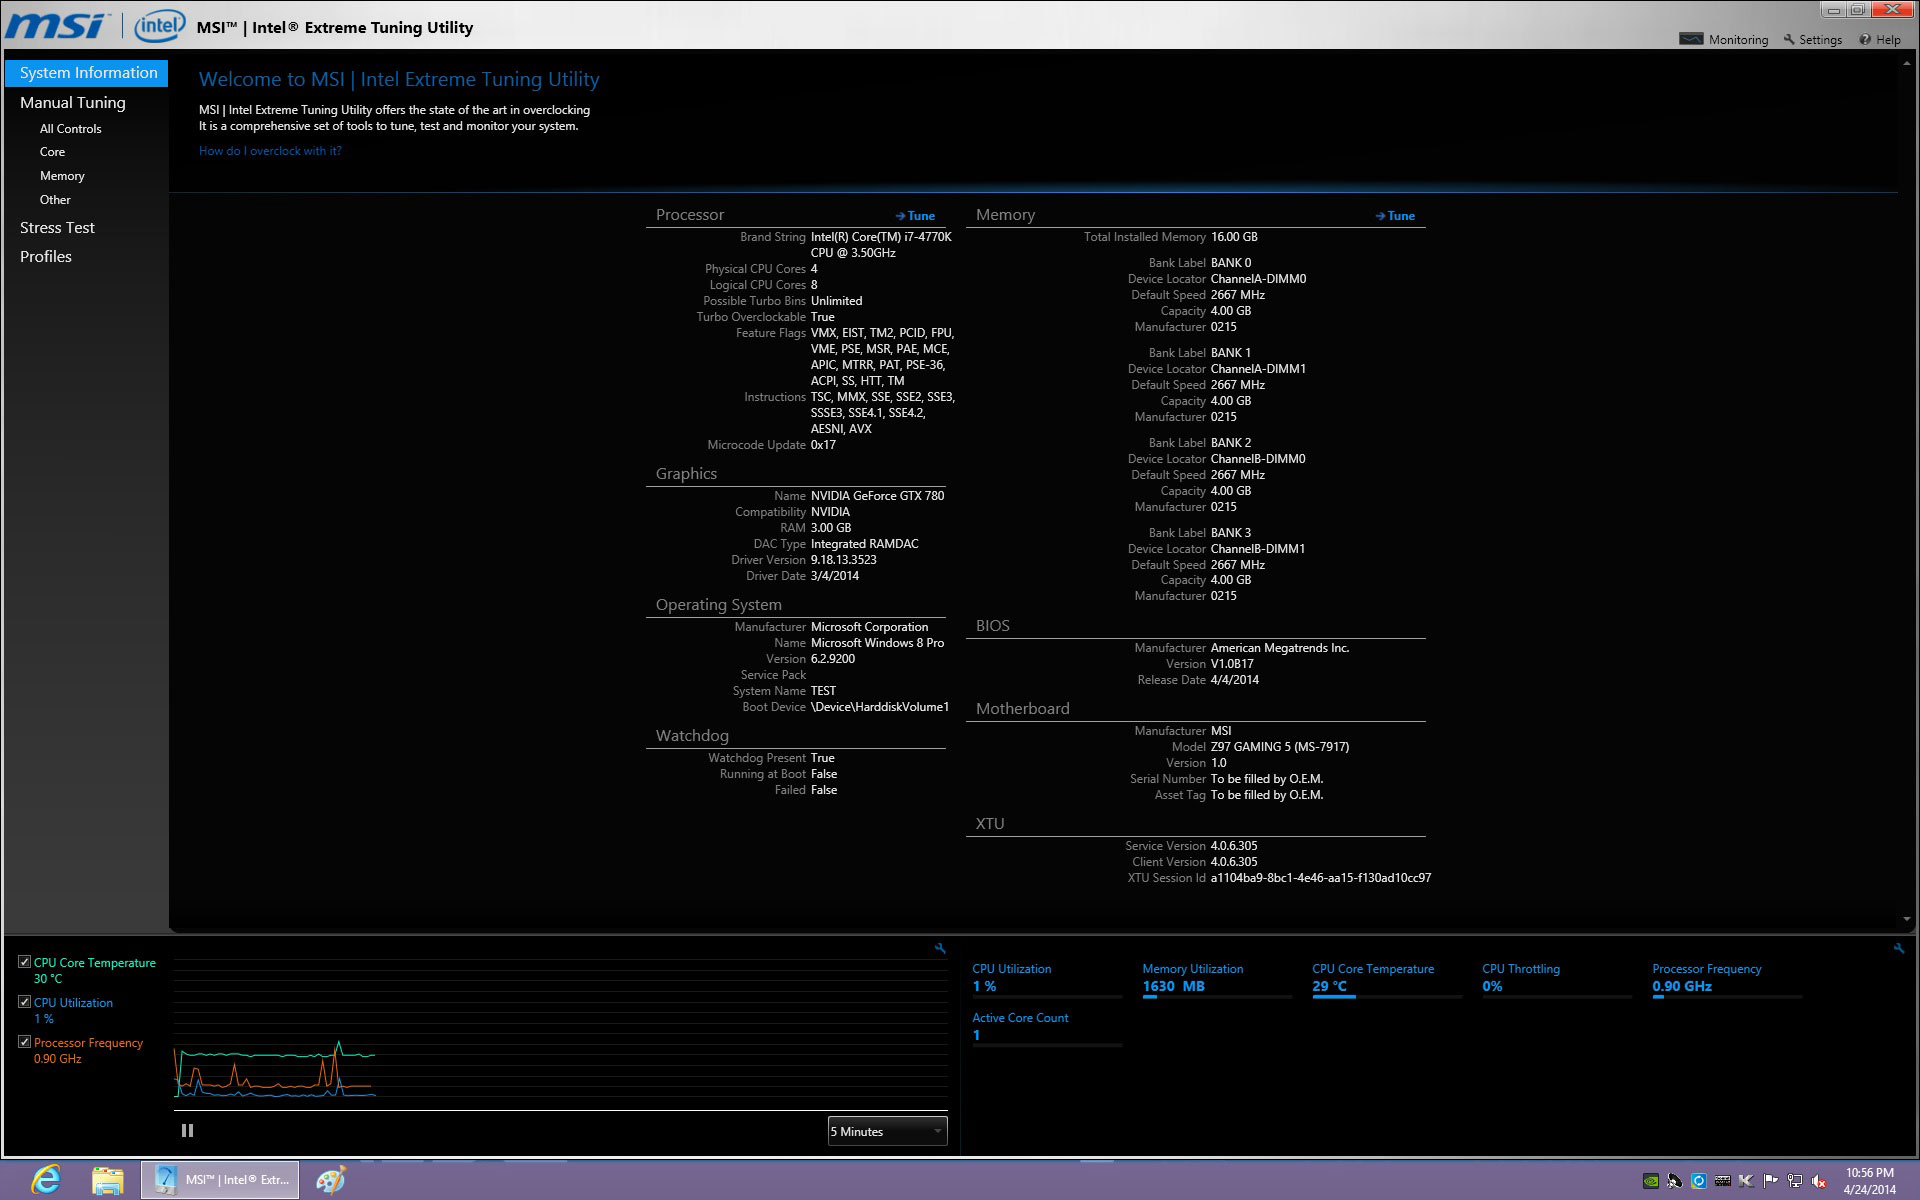Click the Active Core Count tile
The image size is (1920, 1200).
tap(1047, 1029)
